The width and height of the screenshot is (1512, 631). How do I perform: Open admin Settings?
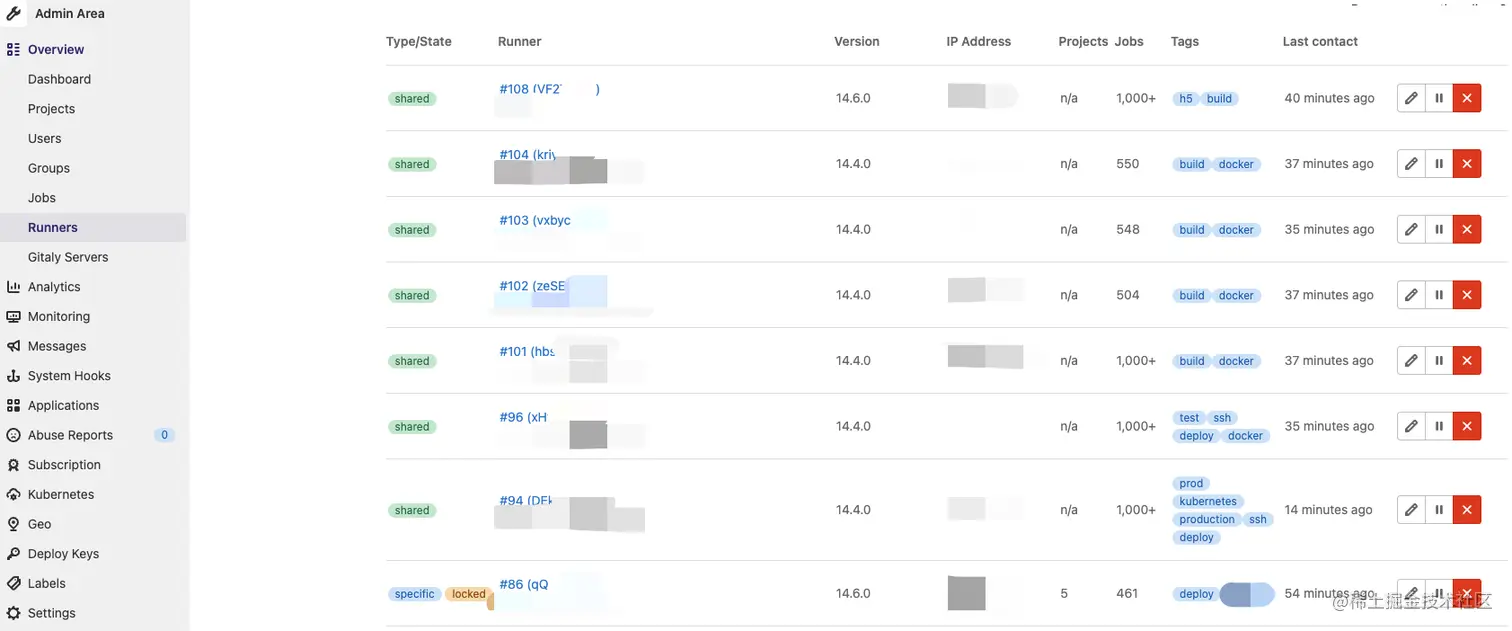point(51,613)
